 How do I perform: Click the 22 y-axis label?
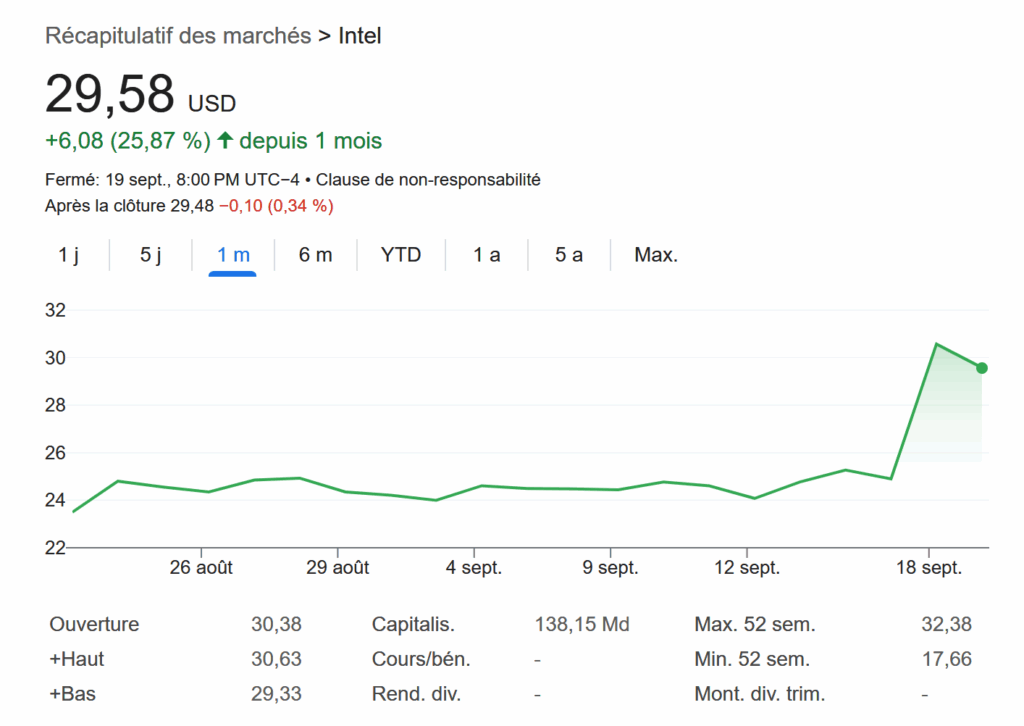pos(56,548)
